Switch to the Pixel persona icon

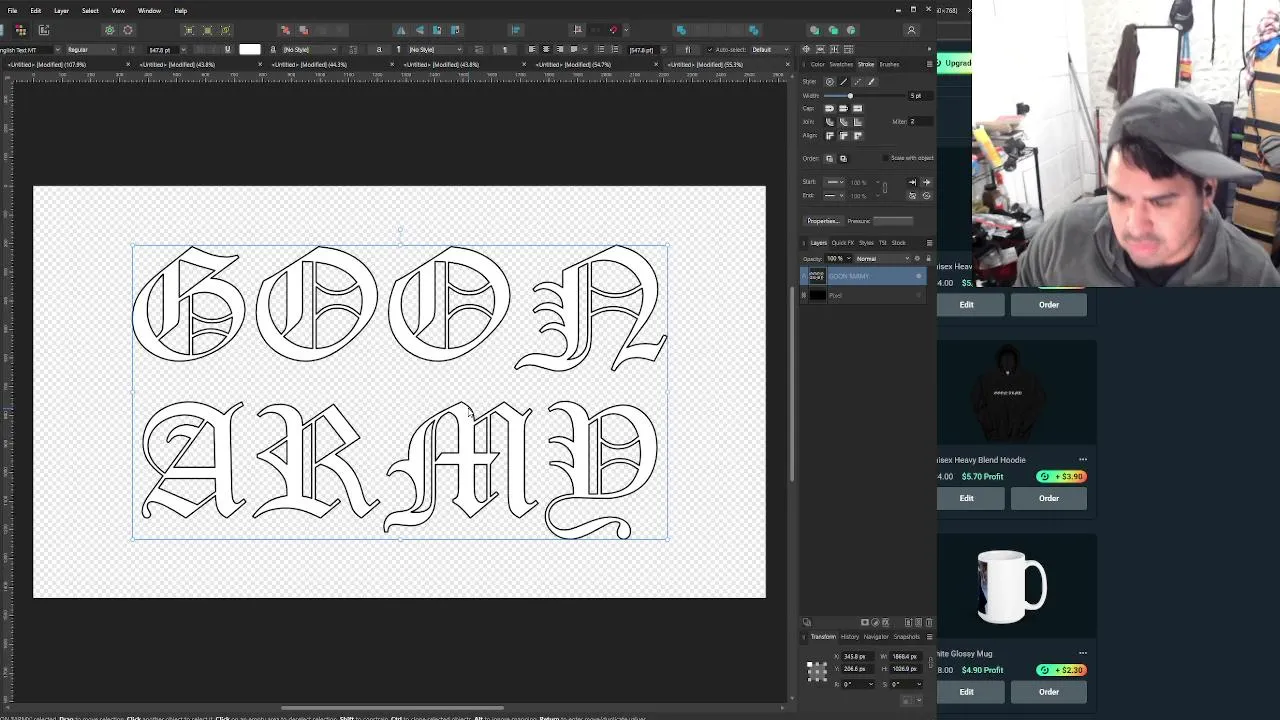(21, 30)
